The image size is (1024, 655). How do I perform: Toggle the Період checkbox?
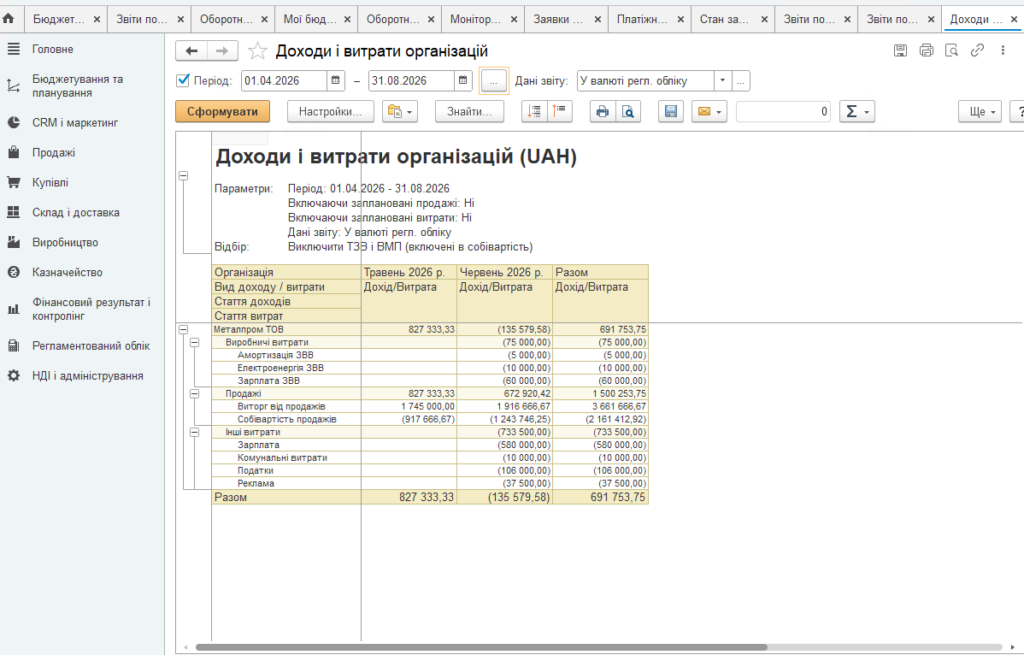(184, 80)
